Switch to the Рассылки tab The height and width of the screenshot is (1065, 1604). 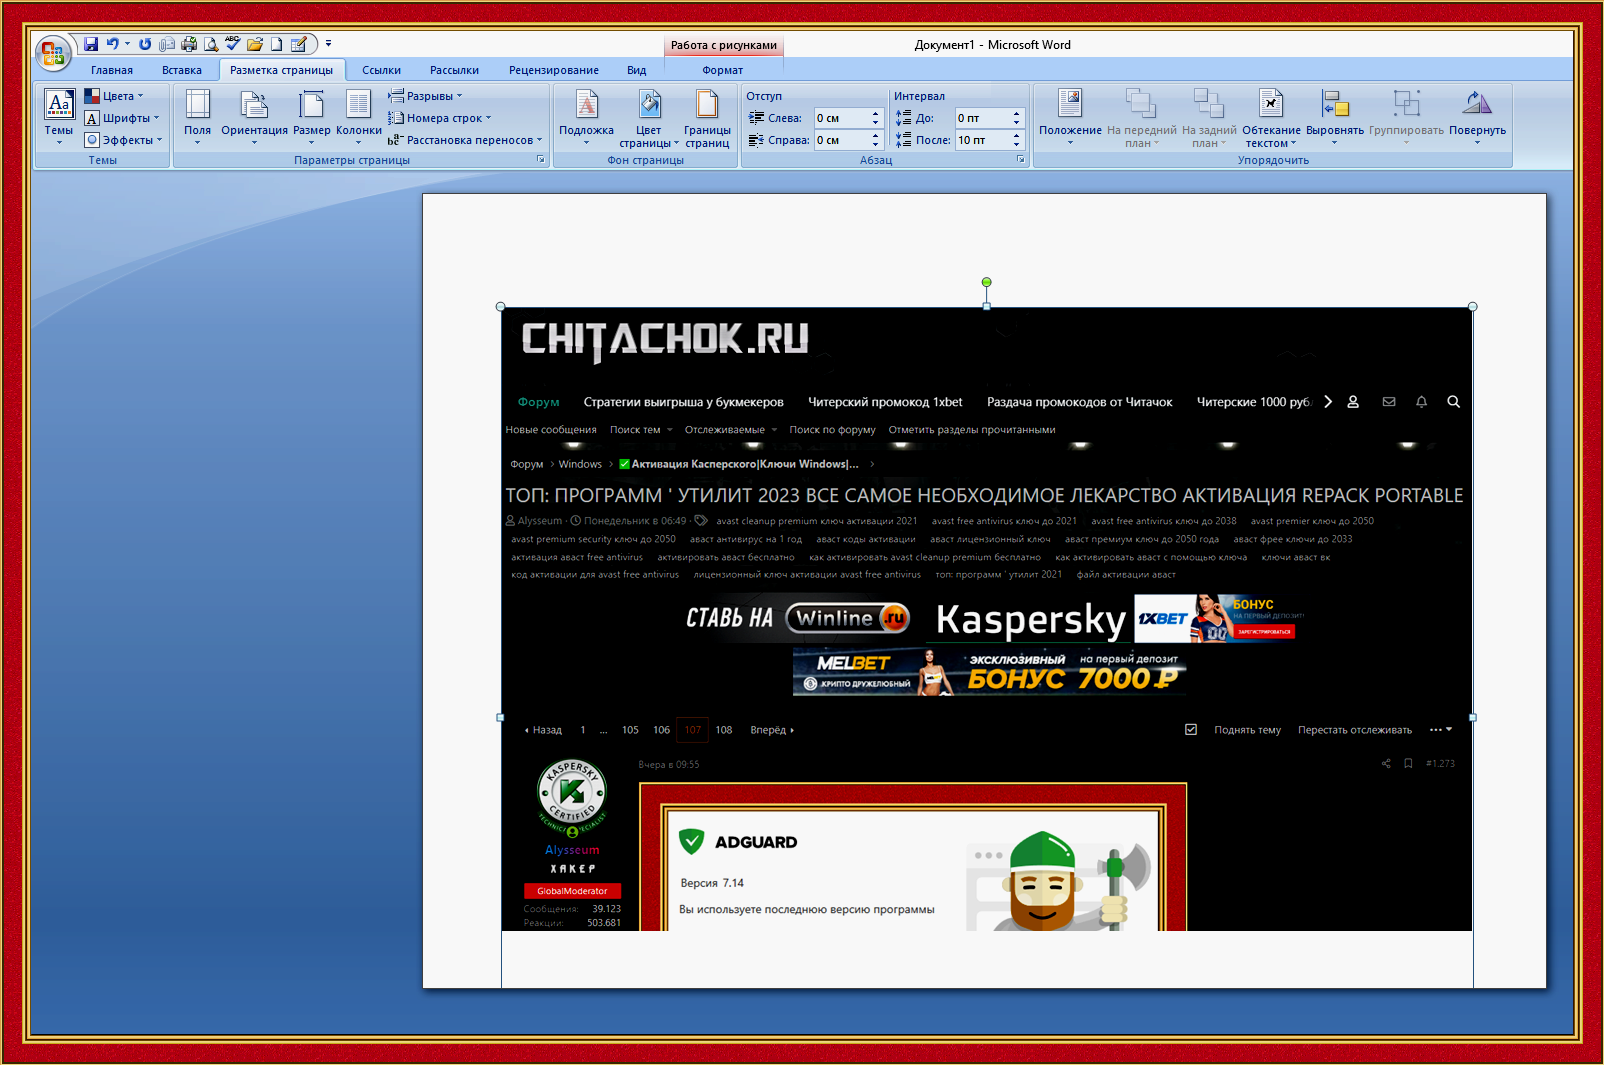[x=454, y=70]
